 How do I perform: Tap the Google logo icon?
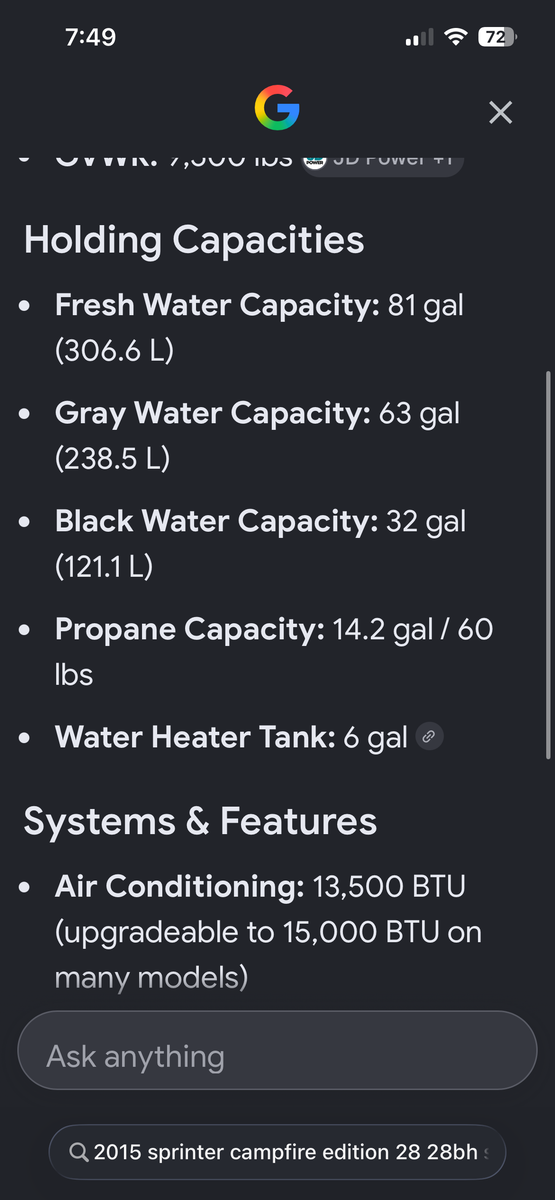(277, 108)
